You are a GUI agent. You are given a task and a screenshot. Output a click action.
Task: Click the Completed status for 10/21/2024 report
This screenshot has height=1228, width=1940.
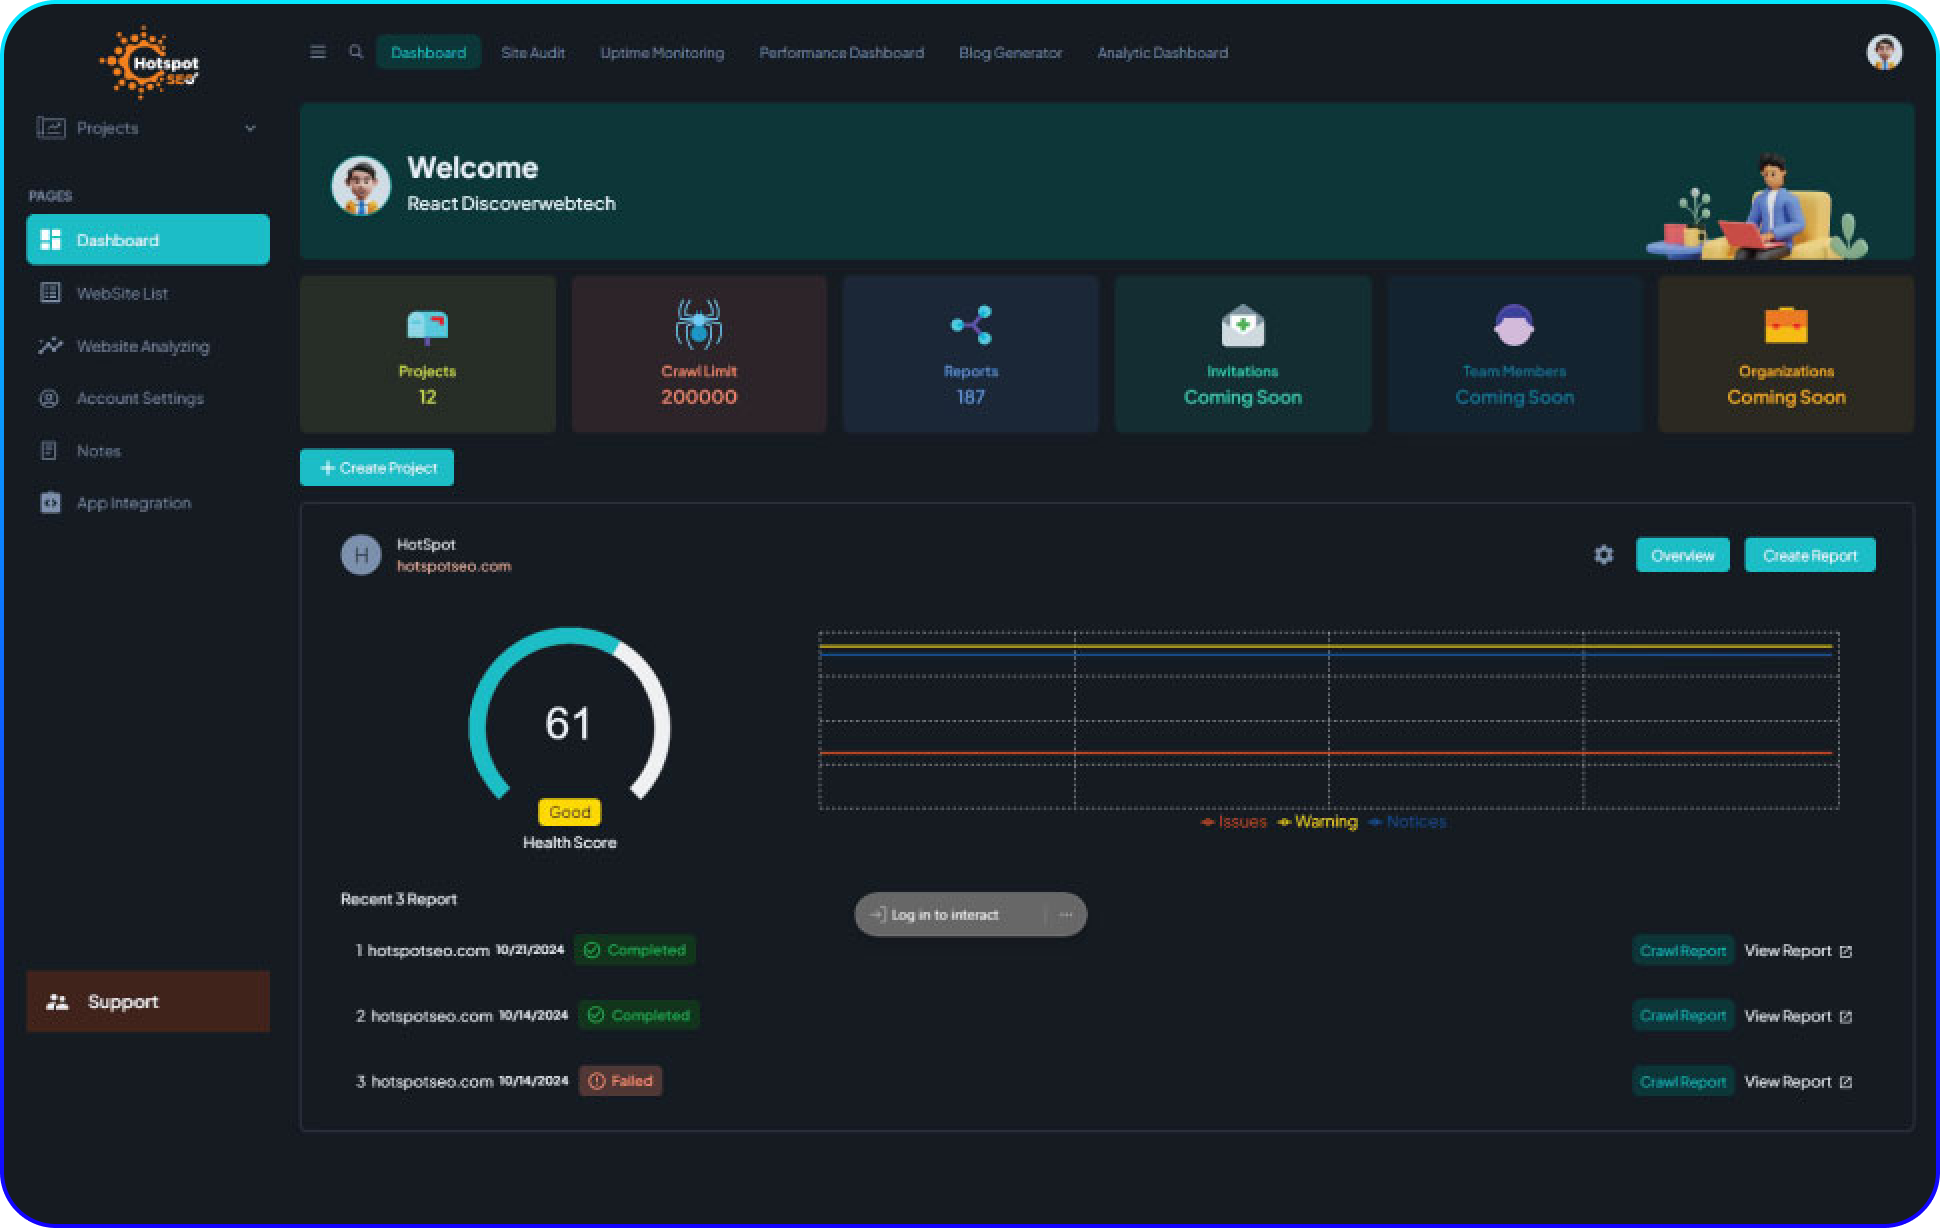pos(635,950)
